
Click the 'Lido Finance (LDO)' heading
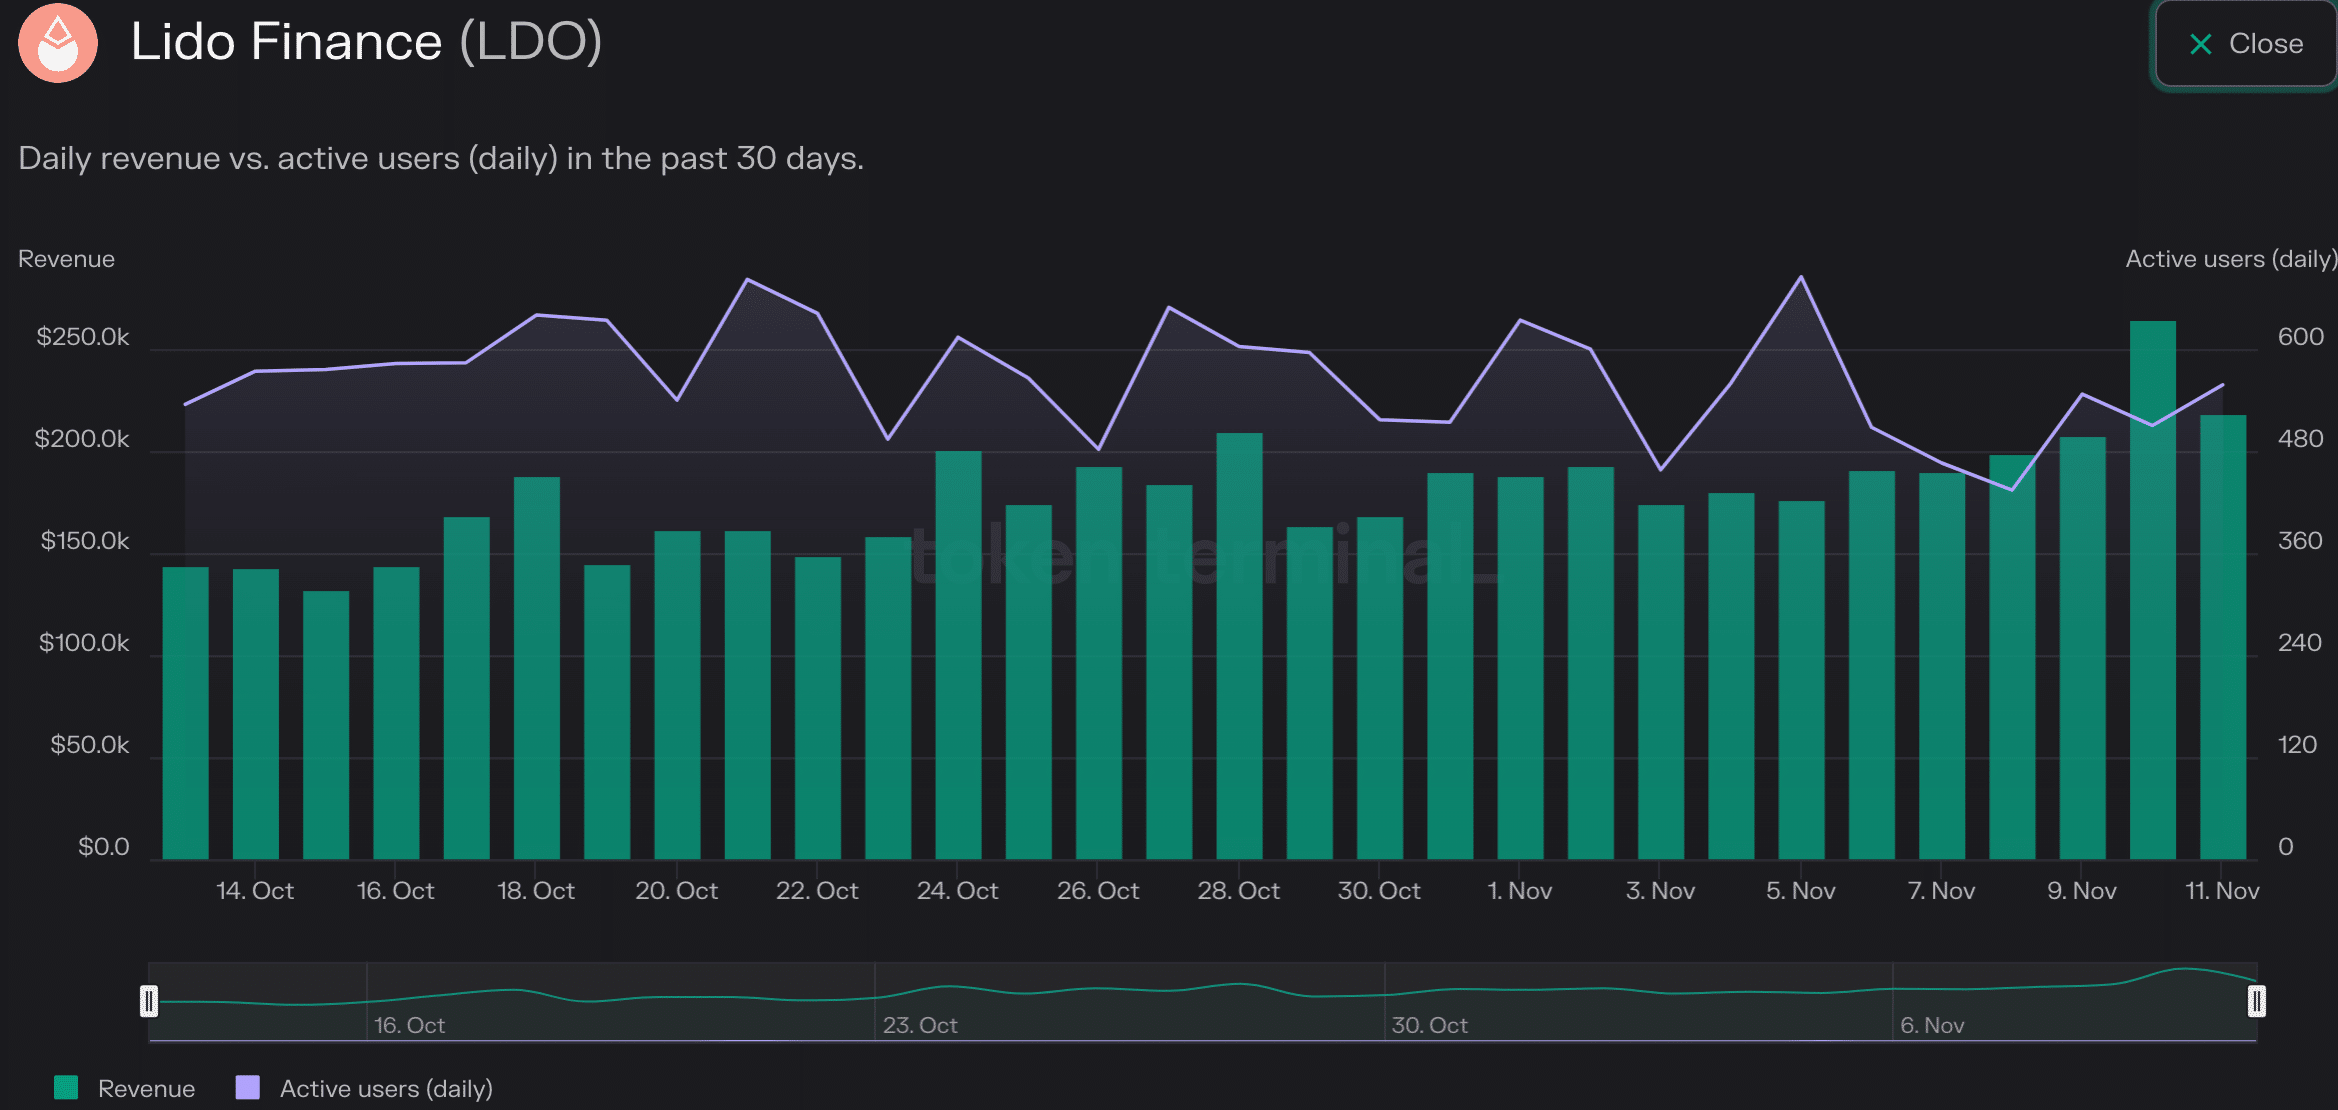[x=366, y=42]
